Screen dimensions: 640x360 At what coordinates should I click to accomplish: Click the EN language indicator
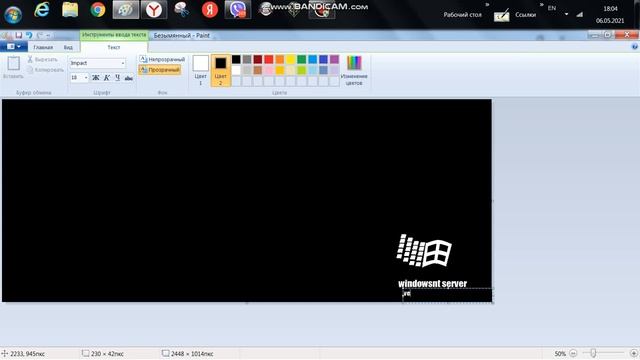point(552,8)
